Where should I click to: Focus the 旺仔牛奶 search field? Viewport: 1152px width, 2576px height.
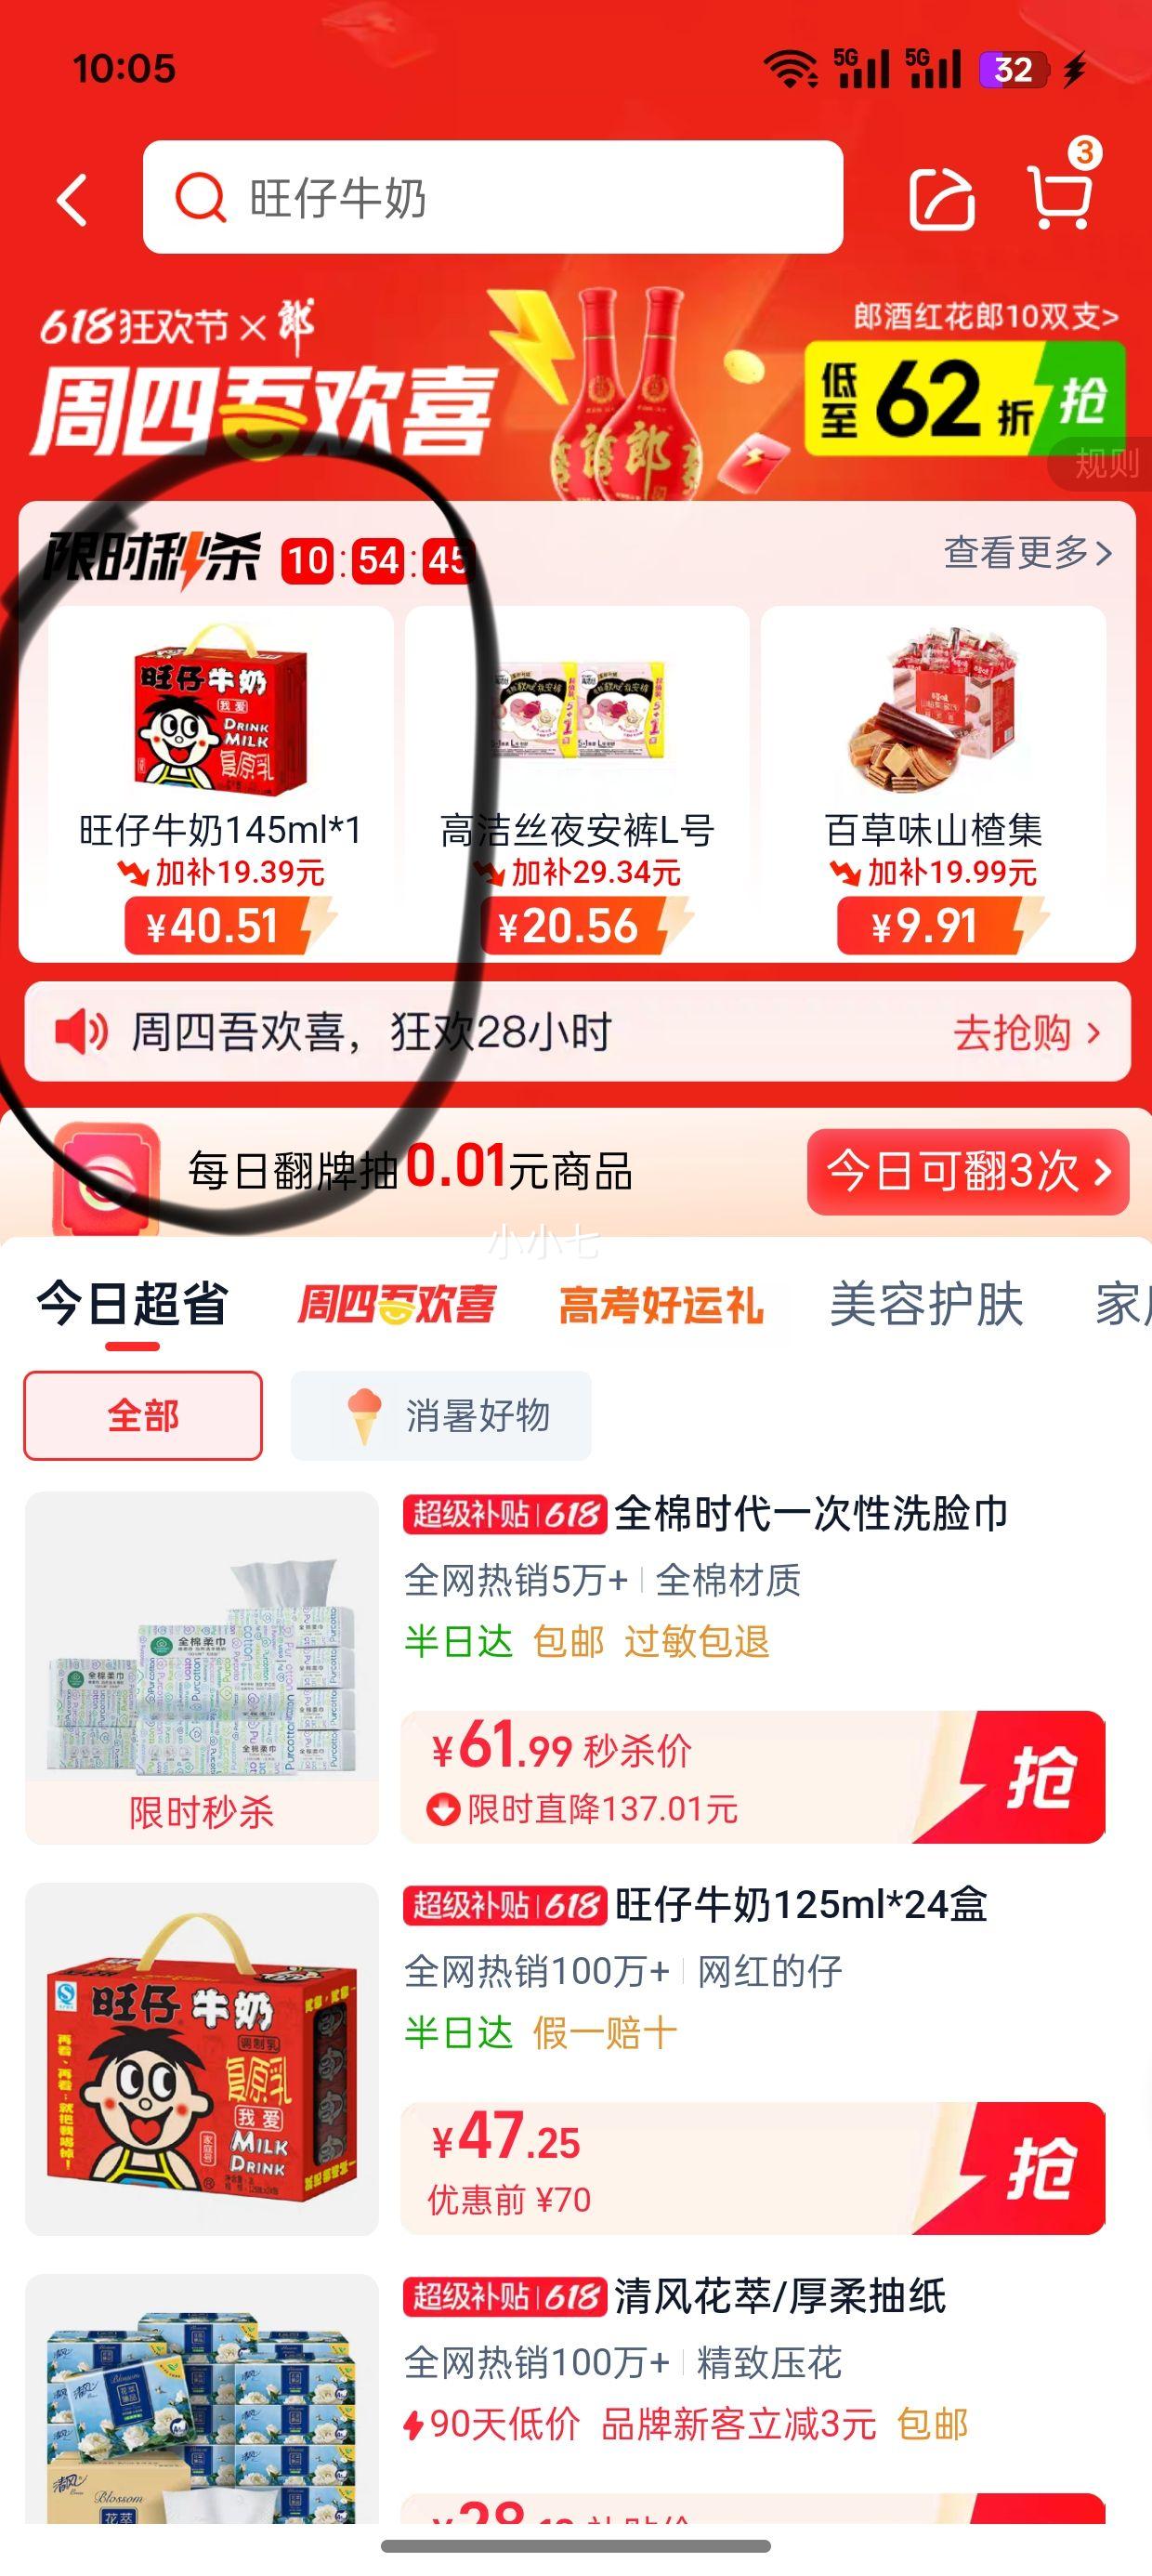(493, 197)
